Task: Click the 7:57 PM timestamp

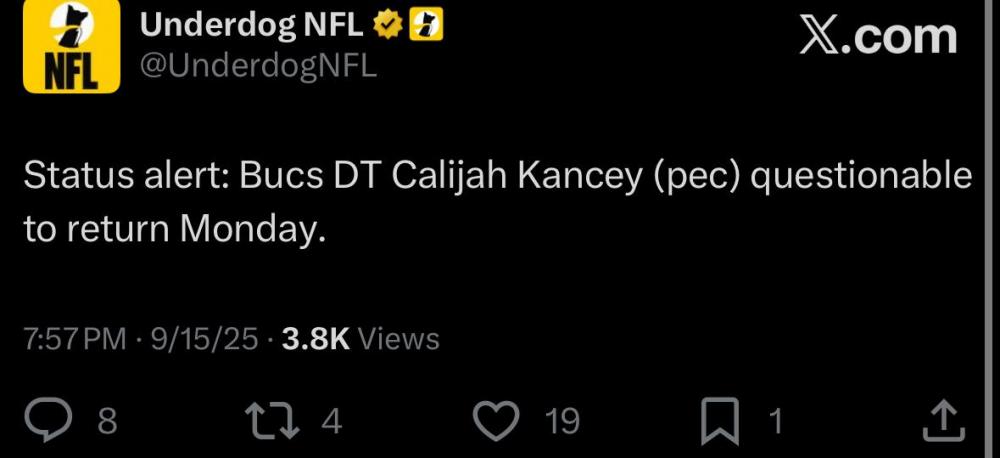Action: tap(73, 339)
